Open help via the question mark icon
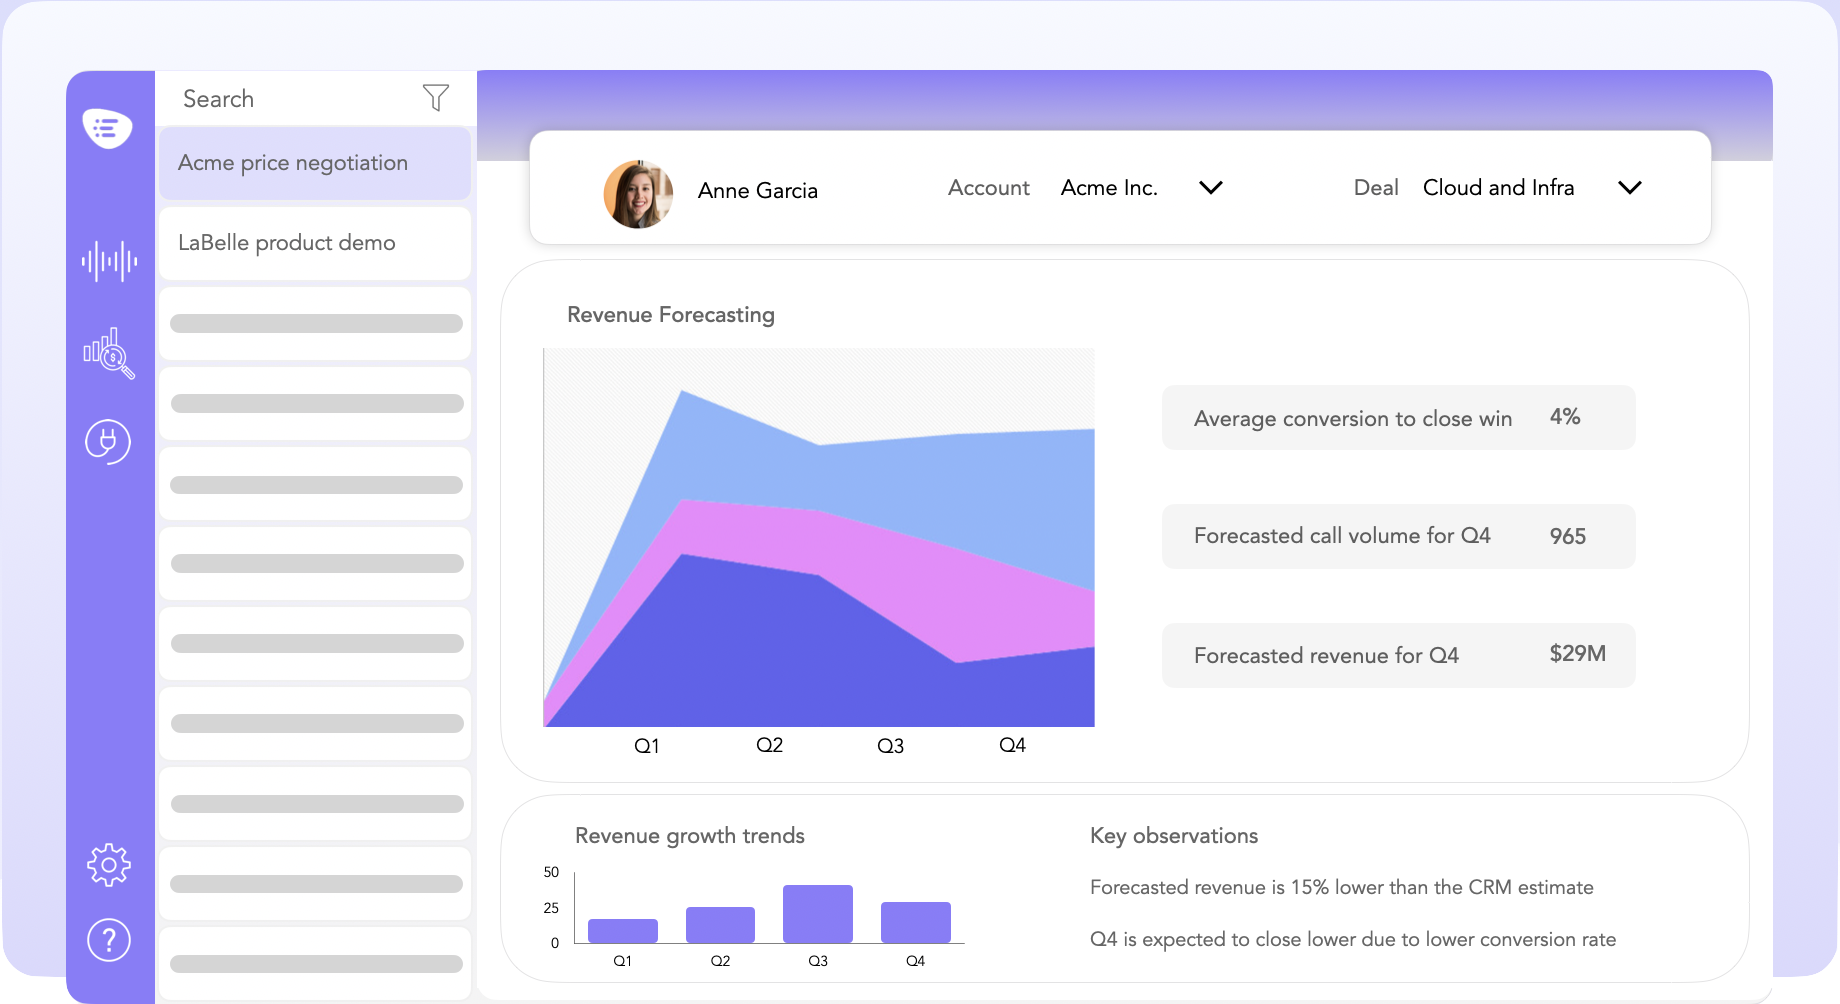The width and height of the screenshot is (1840, 1004). tap(109, 940)
